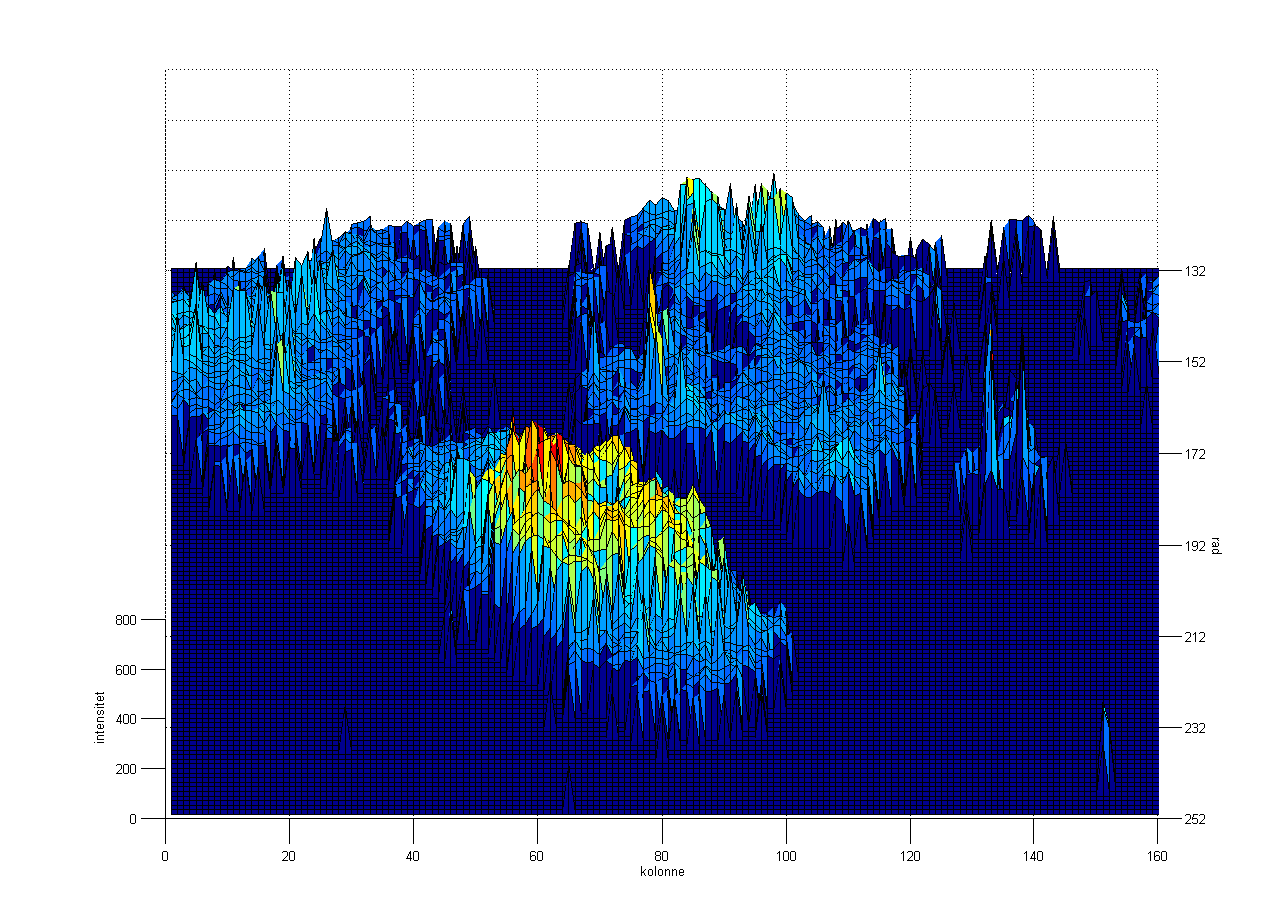The width and height of the screenshot is (1280, 920).
Task: Click x-axis tick label '160'
Action: point(1157,856)
